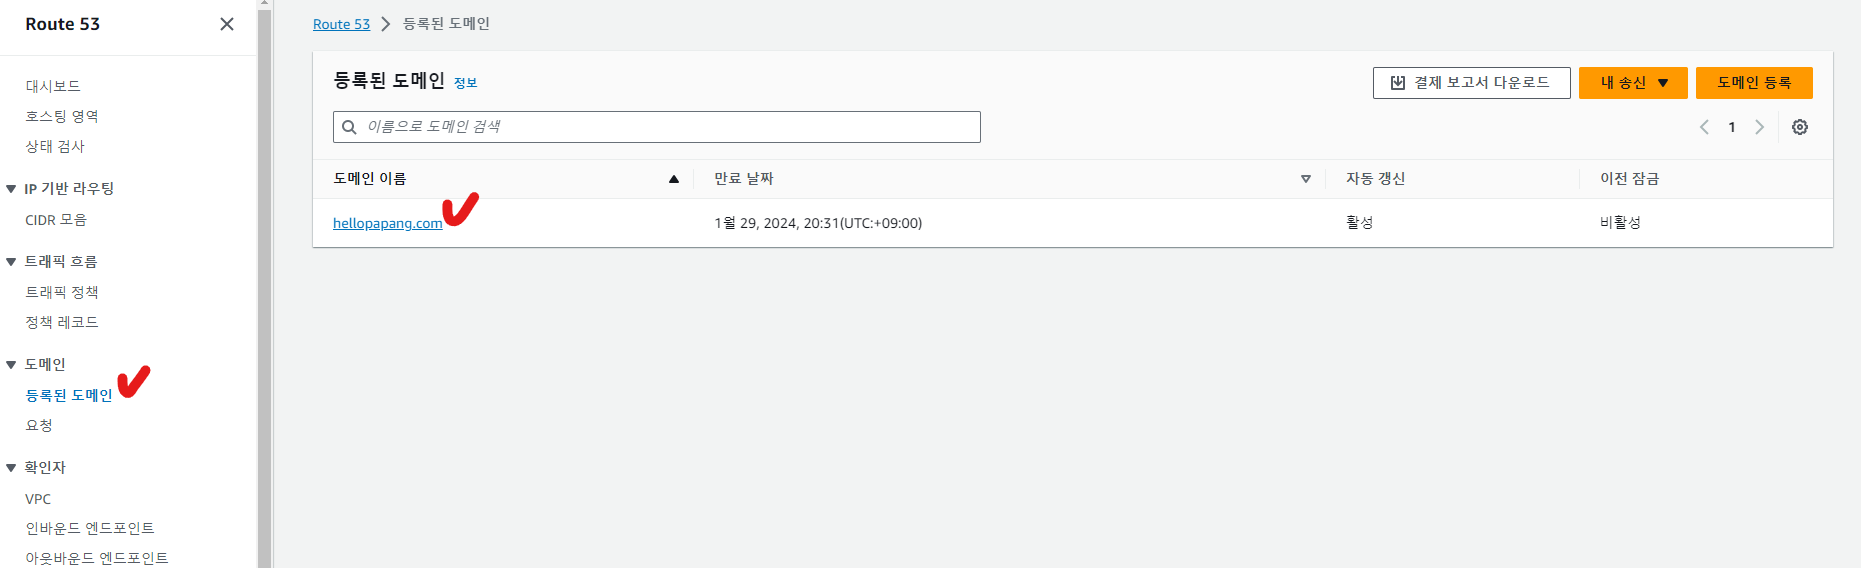This screenshot has width=1861, height=568.
Task: Click the Route 53 breadcrumb link
Action: point(341,24)
